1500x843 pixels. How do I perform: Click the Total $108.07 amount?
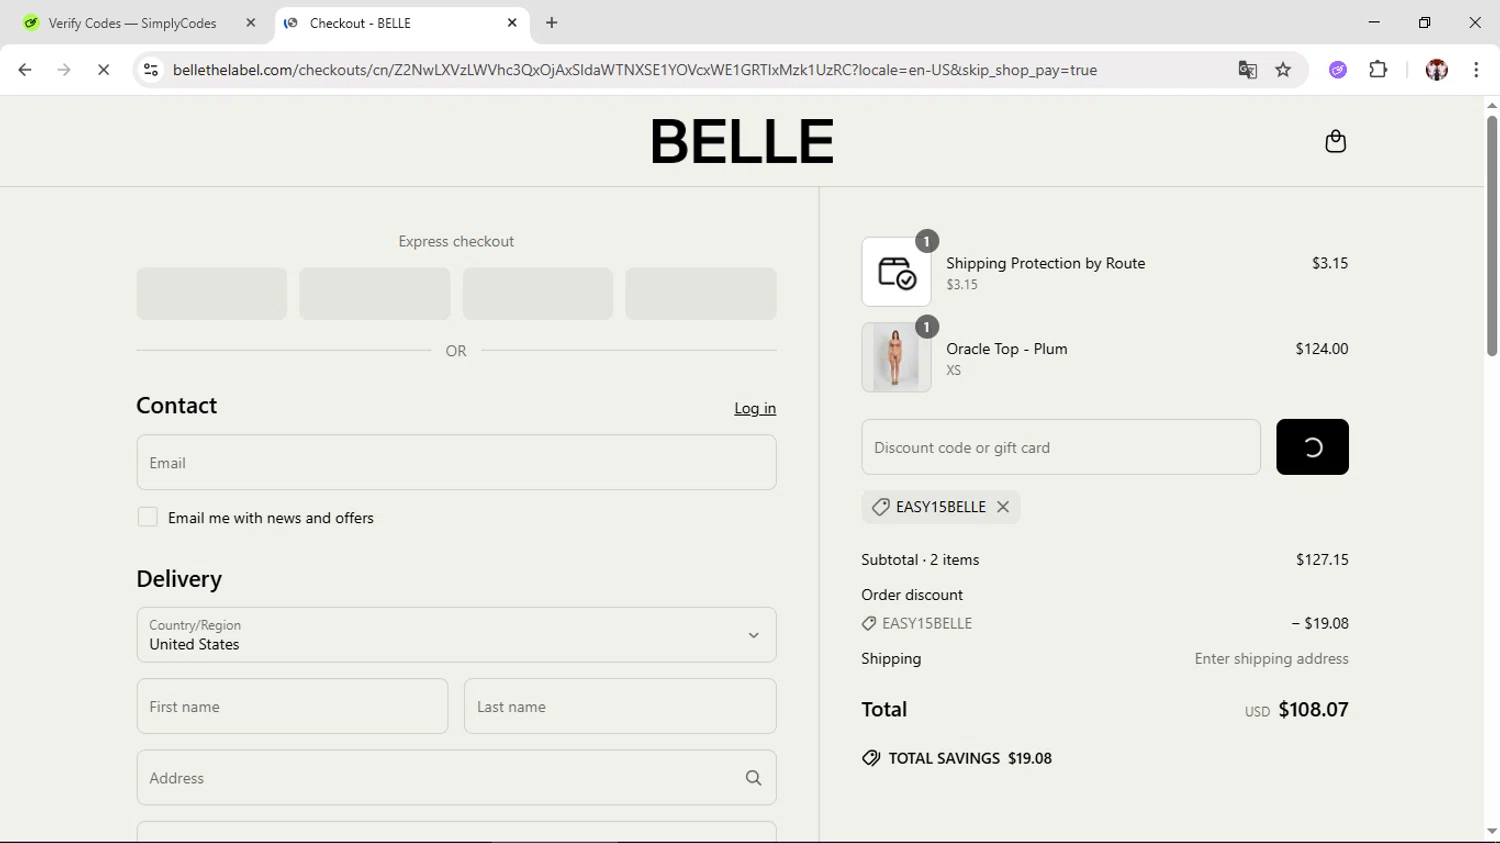coord(1313,709)
